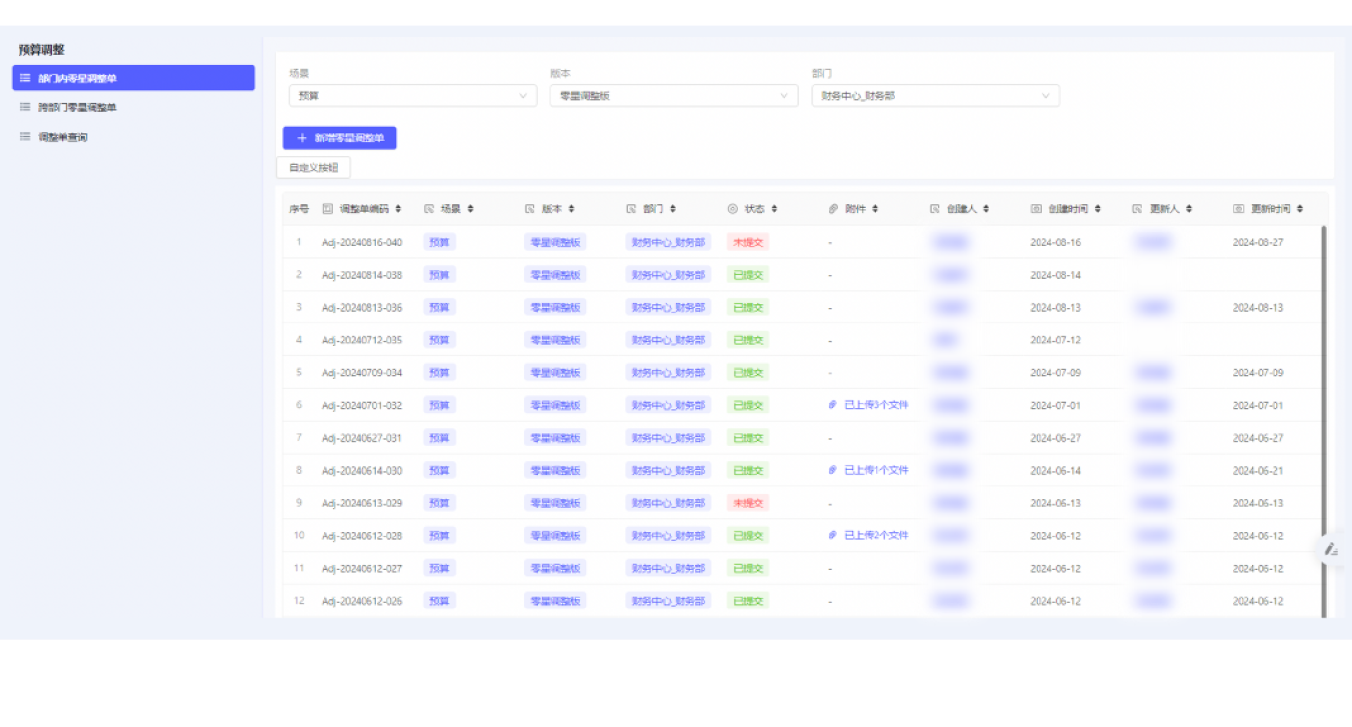
Task: Sort by 调整单编码 column sort arrows
Action: coord(398,209)
